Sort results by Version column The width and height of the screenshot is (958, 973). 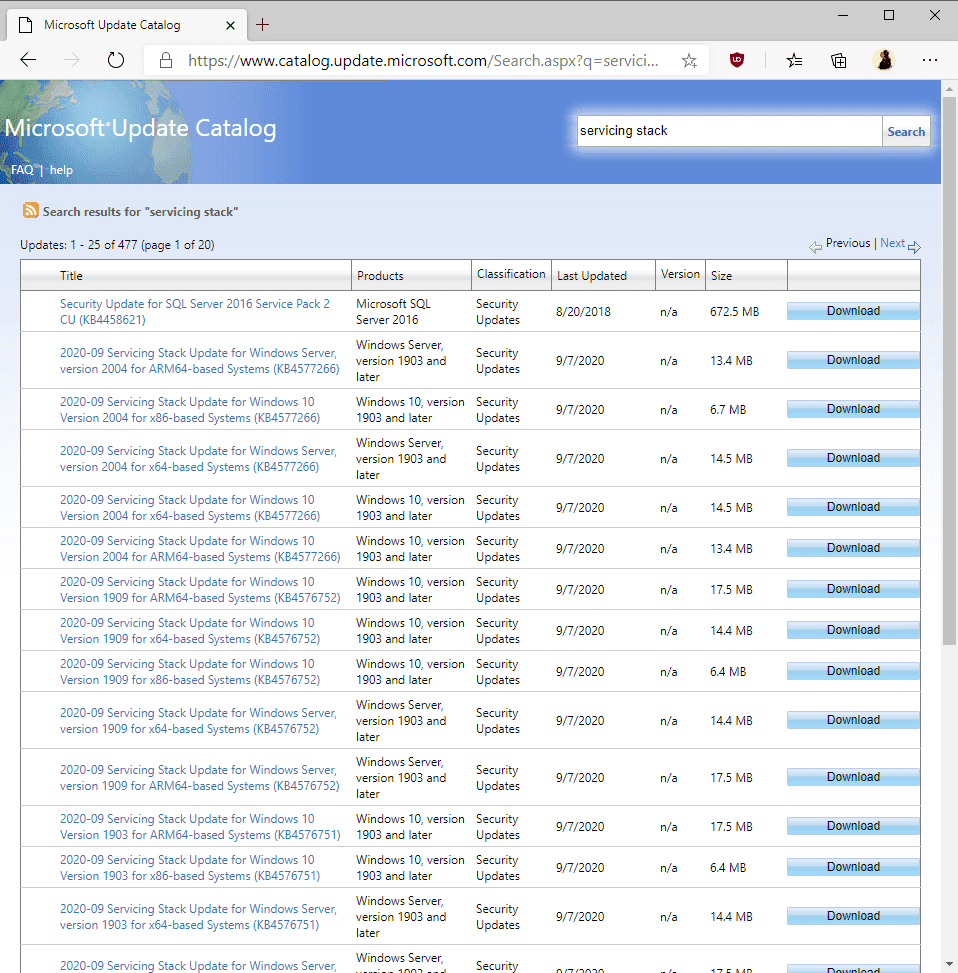[680, 274]
